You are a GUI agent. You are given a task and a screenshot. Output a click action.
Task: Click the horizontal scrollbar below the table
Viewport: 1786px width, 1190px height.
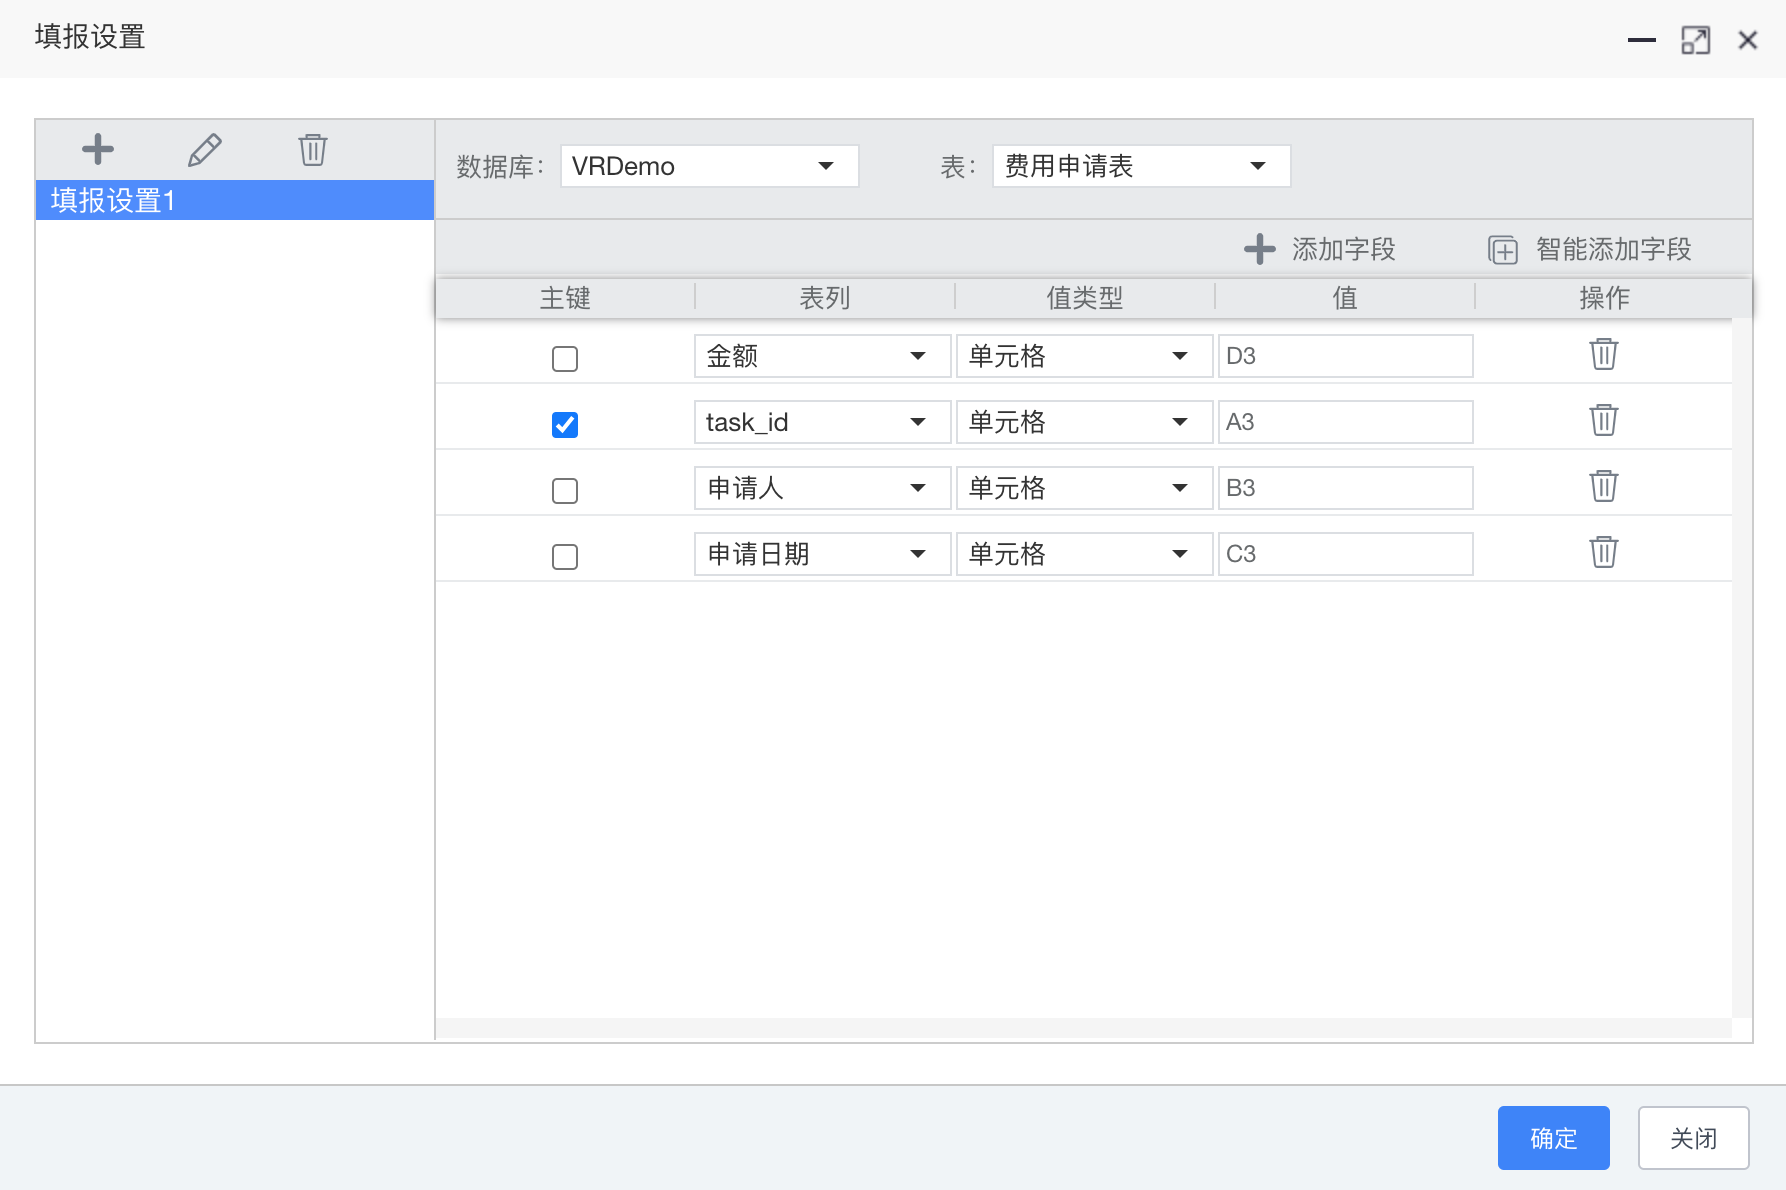coord(1084,1029)
